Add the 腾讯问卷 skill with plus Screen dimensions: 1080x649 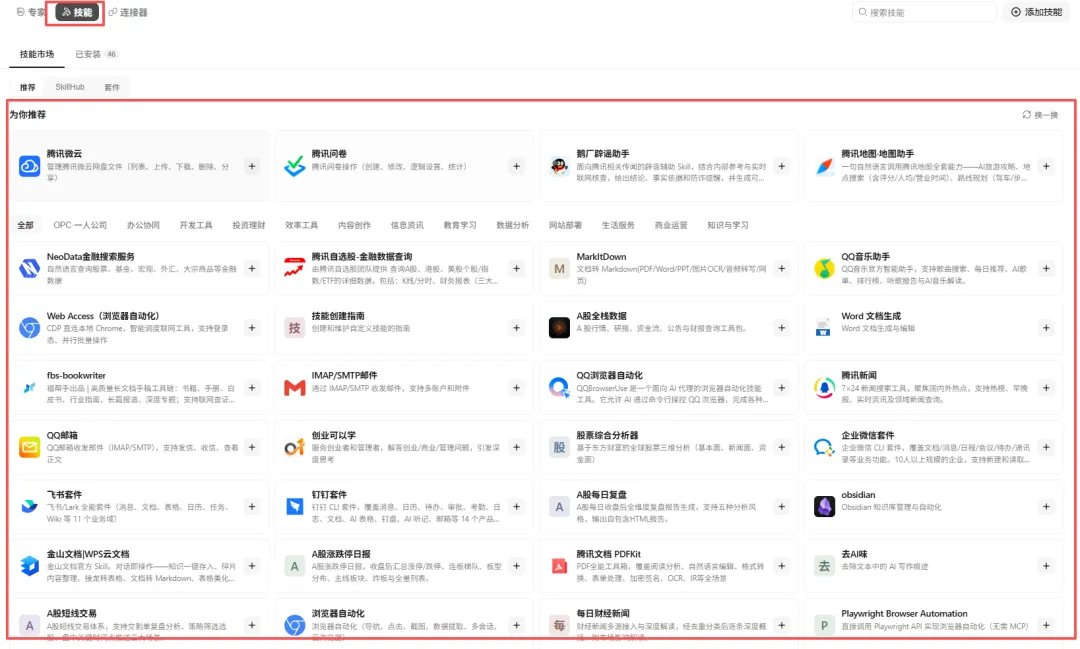517,166
